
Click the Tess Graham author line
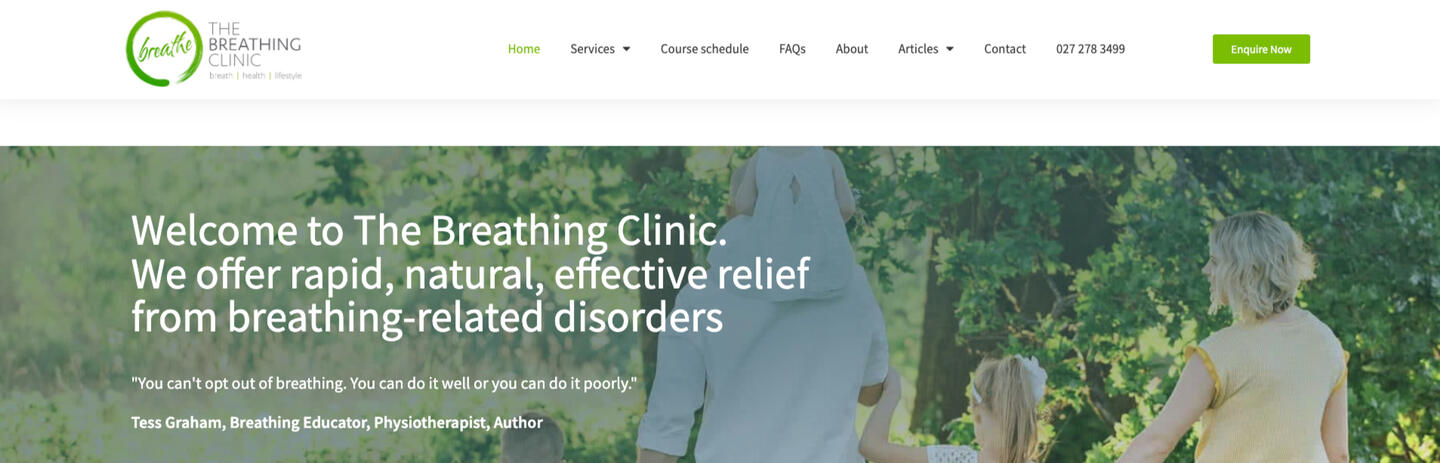[x=337, y=422]
